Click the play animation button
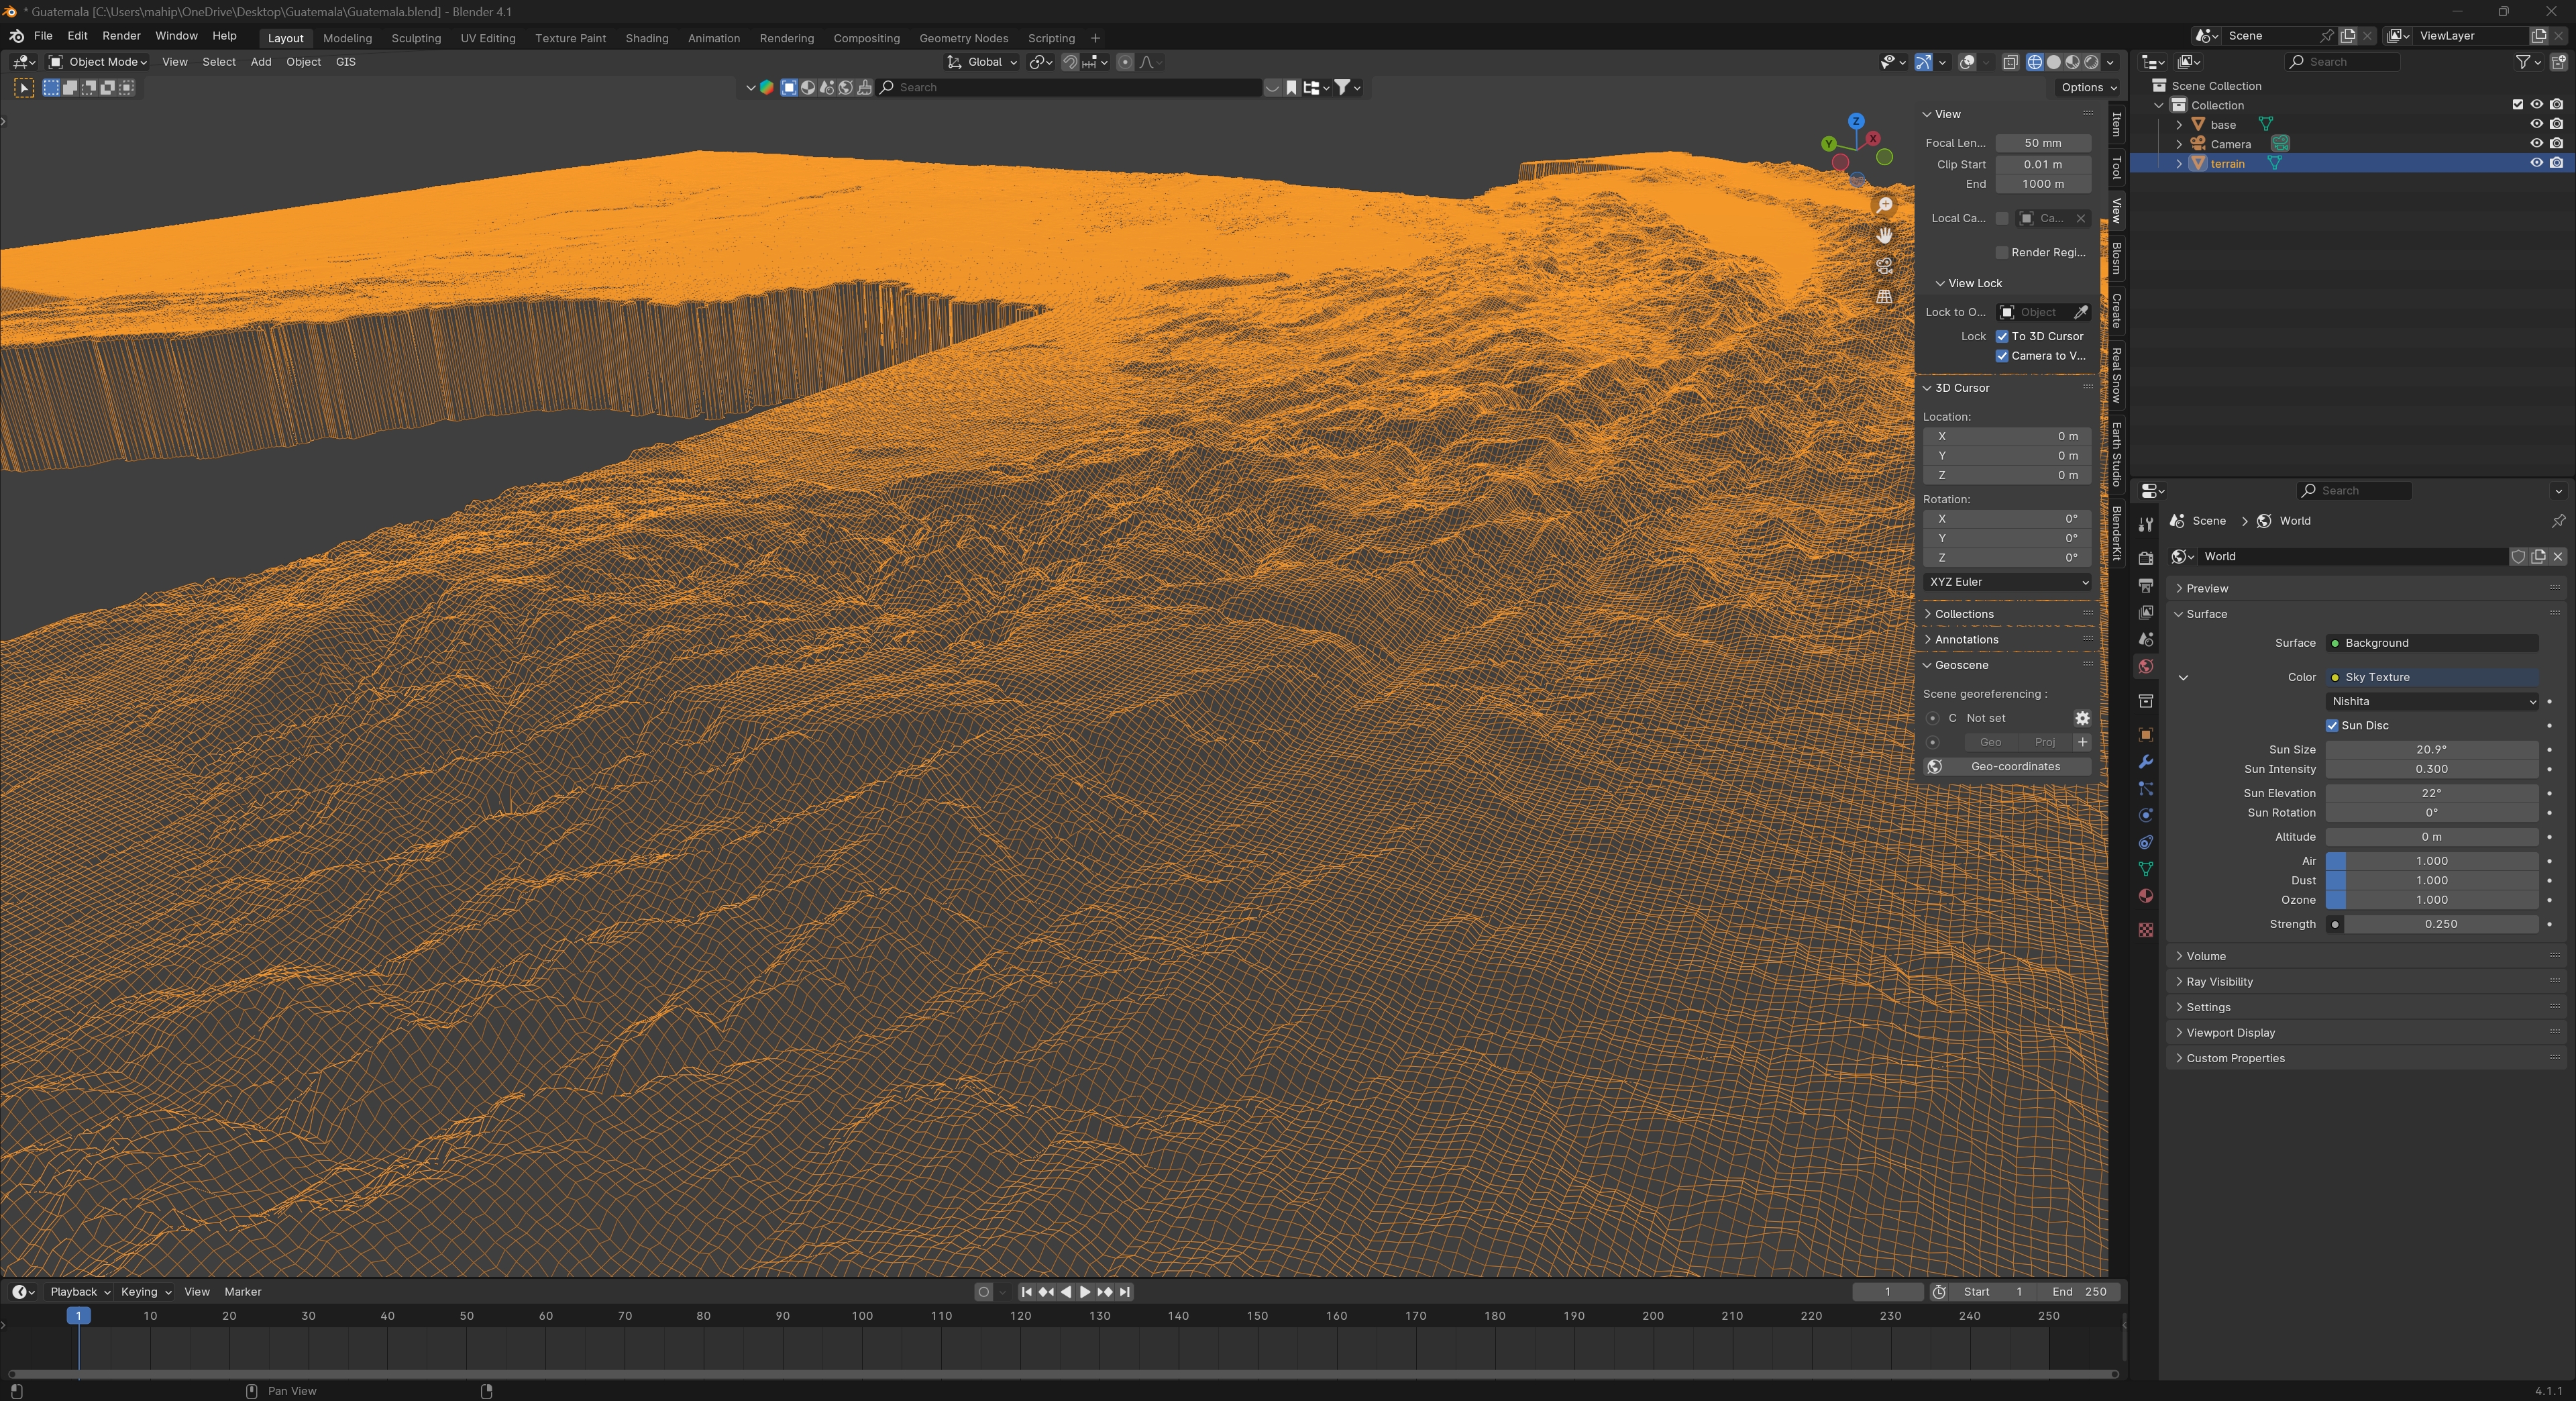 [1085, 1292]
